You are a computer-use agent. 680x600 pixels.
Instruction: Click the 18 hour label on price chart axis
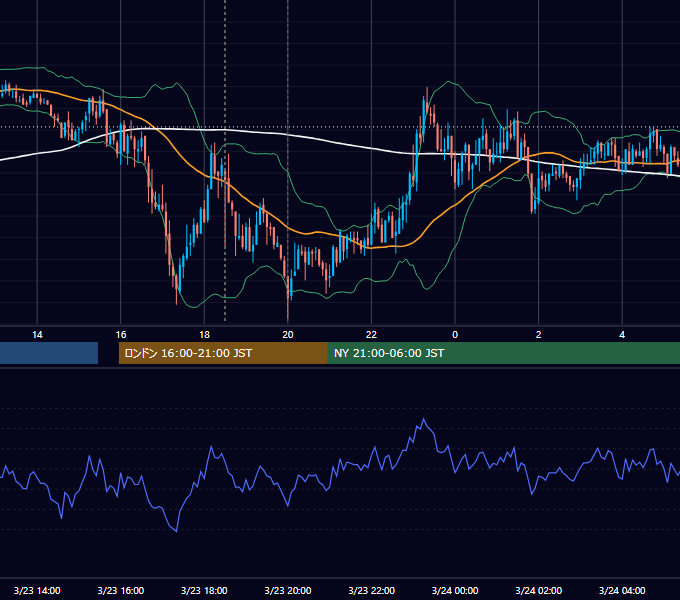[204, 335]
